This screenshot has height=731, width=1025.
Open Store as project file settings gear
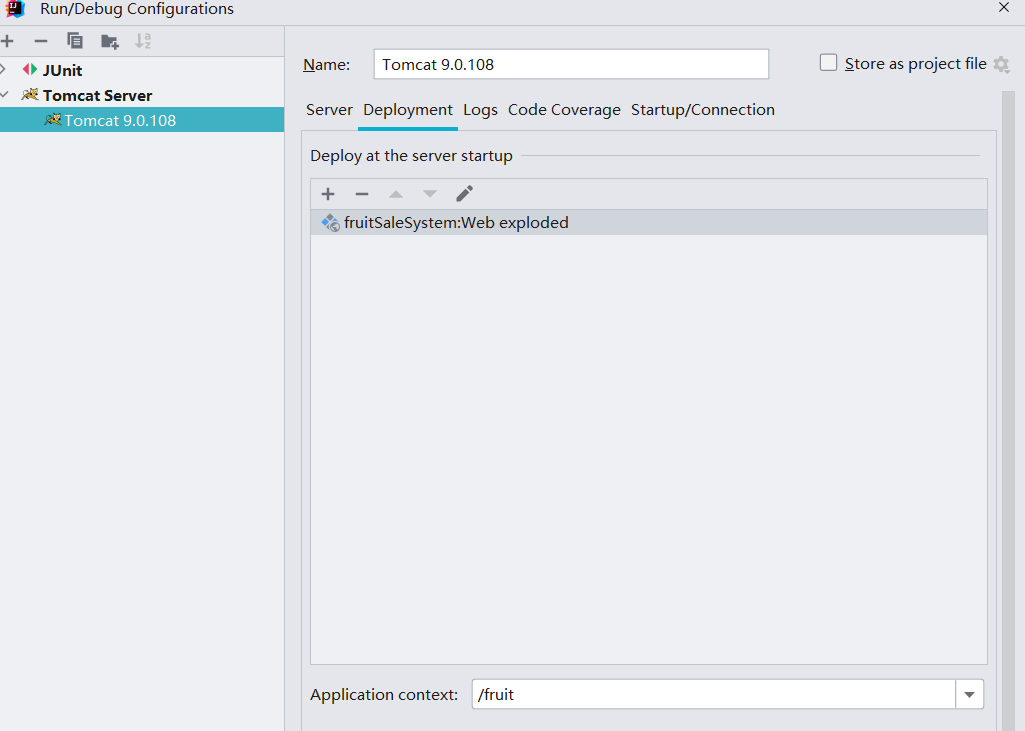pyautogui.click(x=1001, y=64)
